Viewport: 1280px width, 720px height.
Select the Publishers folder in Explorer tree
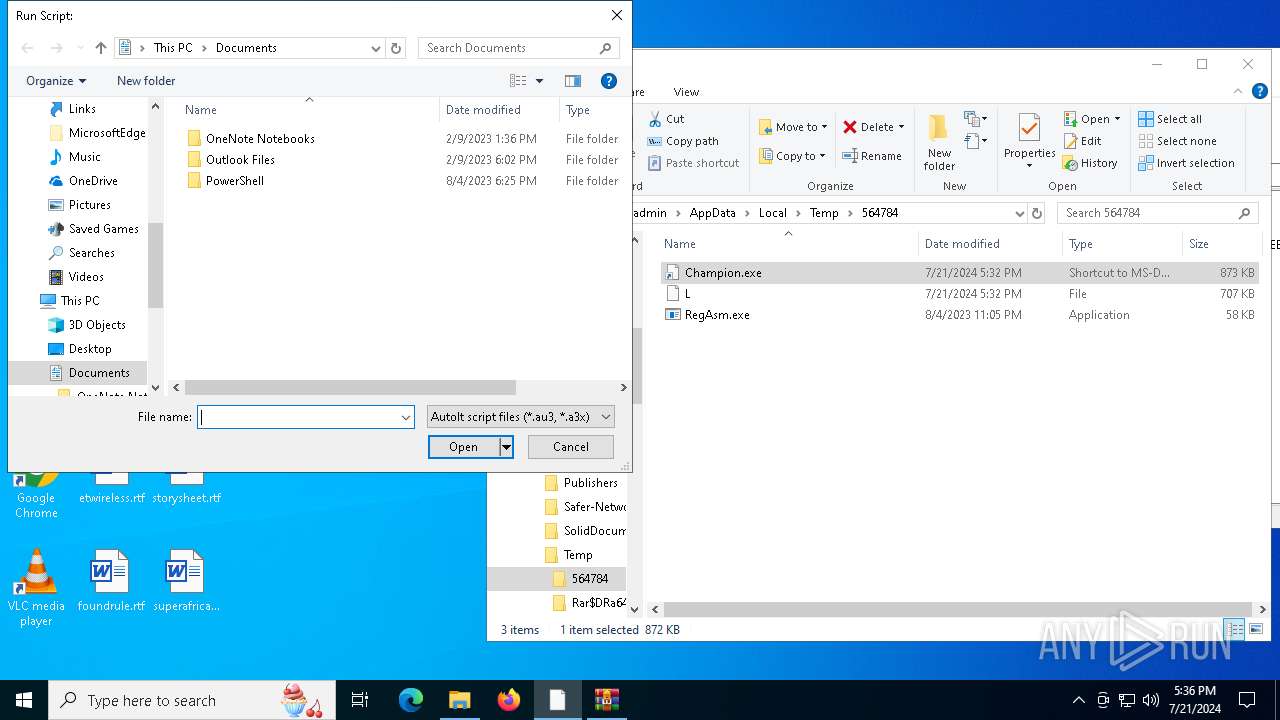point(590,483)
